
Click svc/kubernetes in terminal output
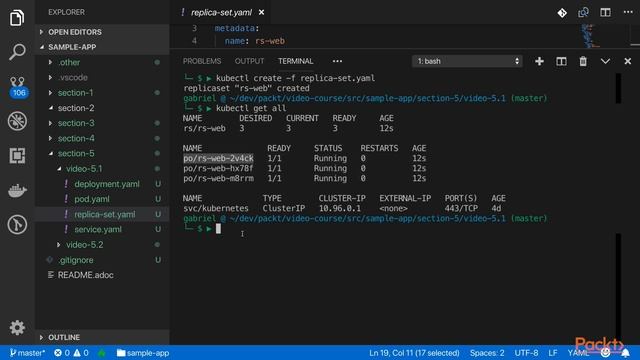tap(216, 209)
